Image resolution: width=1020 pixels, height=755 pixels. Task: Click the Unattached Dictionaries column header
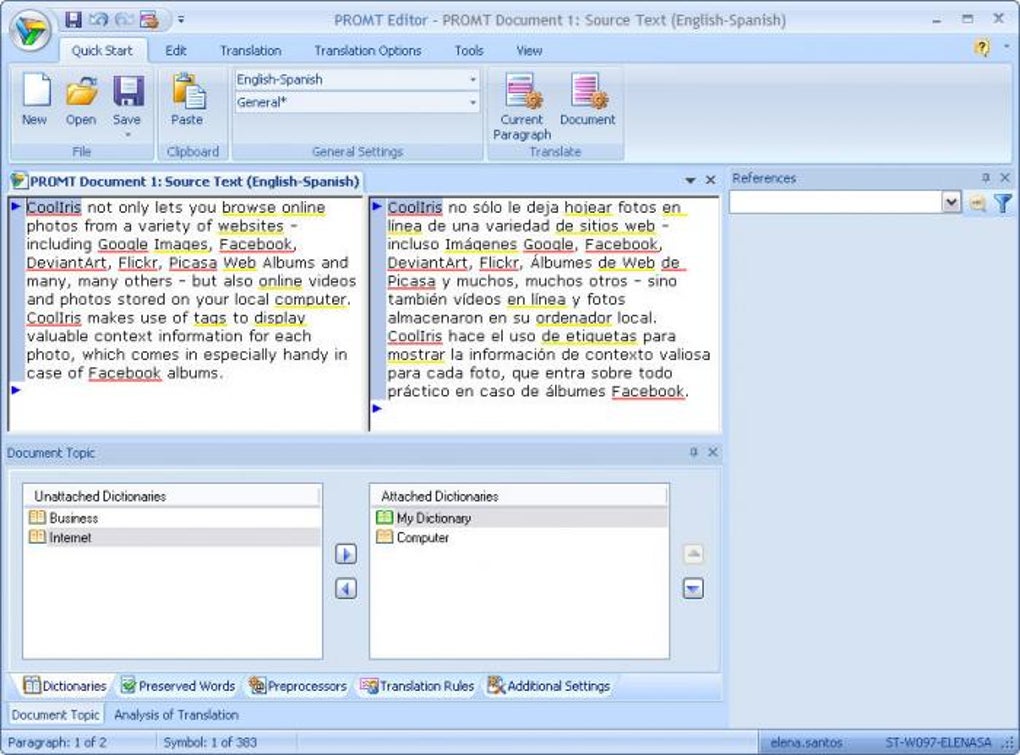172,496
